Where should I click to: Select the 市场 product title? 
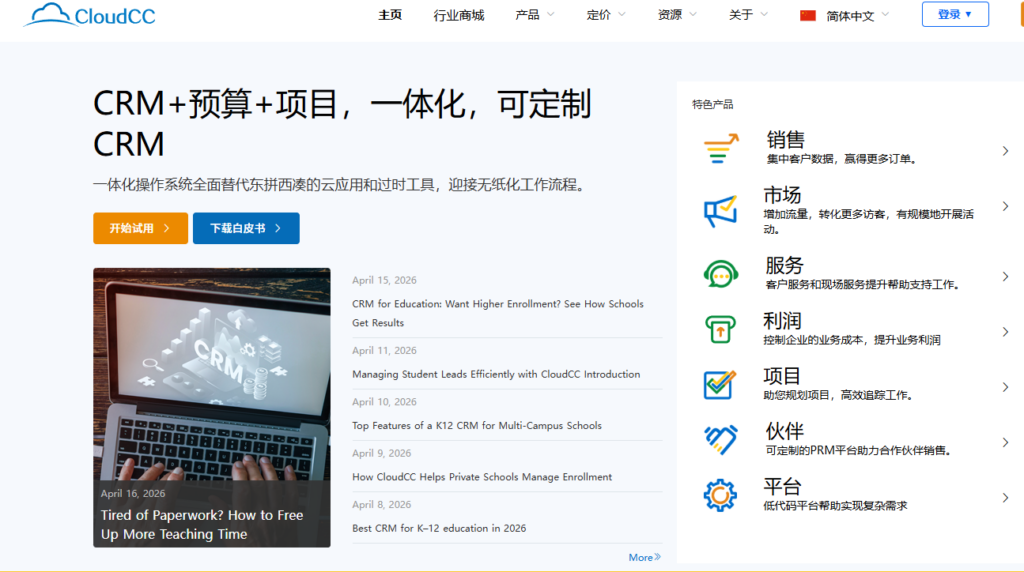(782, 195)
